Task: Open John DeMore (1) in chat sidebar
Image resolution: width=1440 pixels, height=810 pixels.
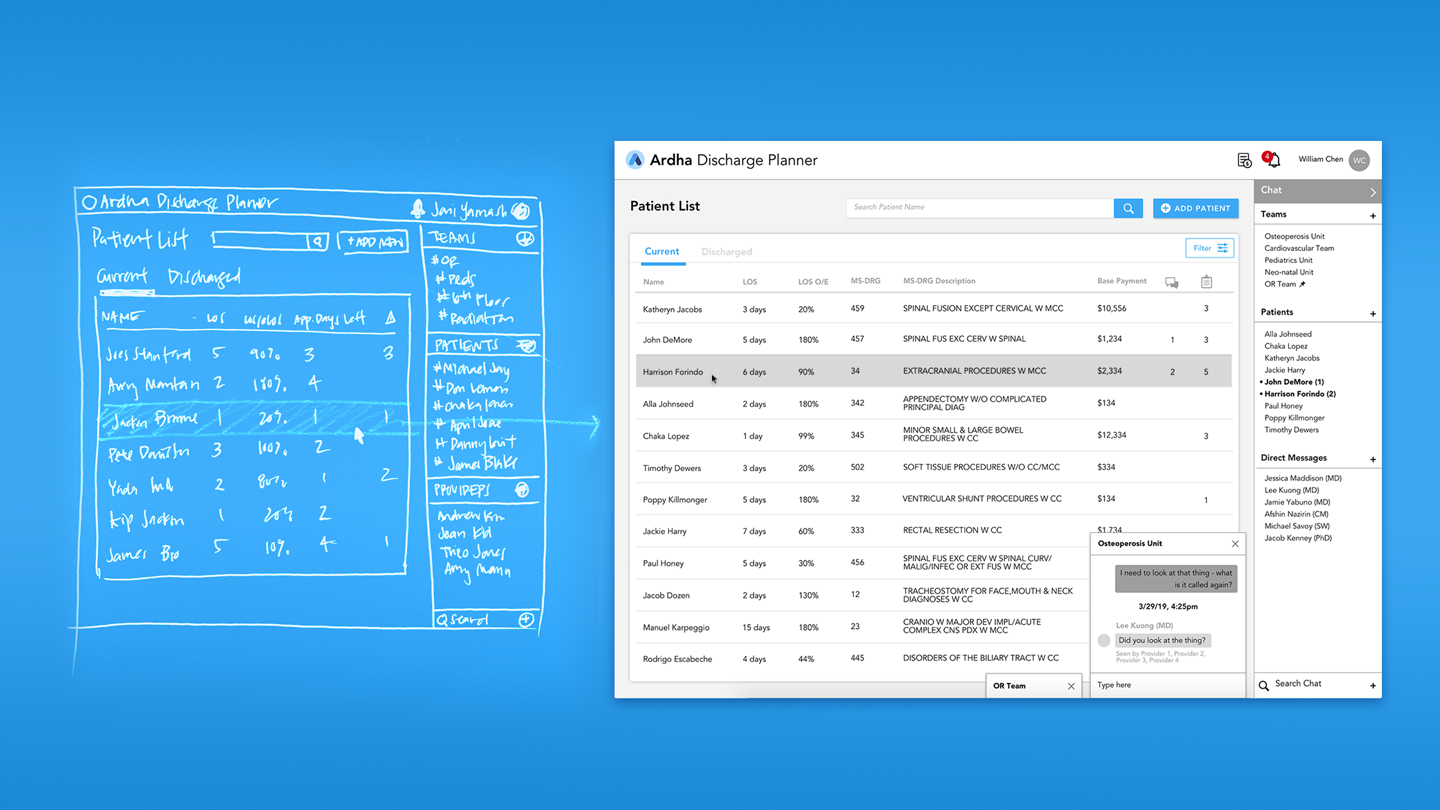Action: click(1293, 382)
